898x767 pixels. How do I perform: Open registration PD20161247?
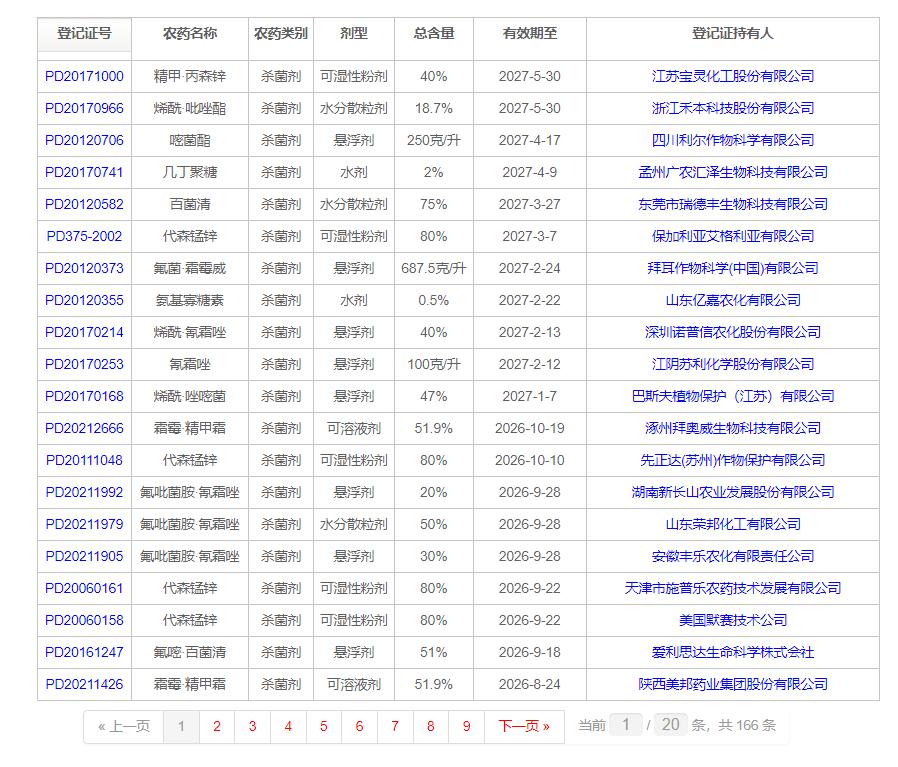point(84,653)
